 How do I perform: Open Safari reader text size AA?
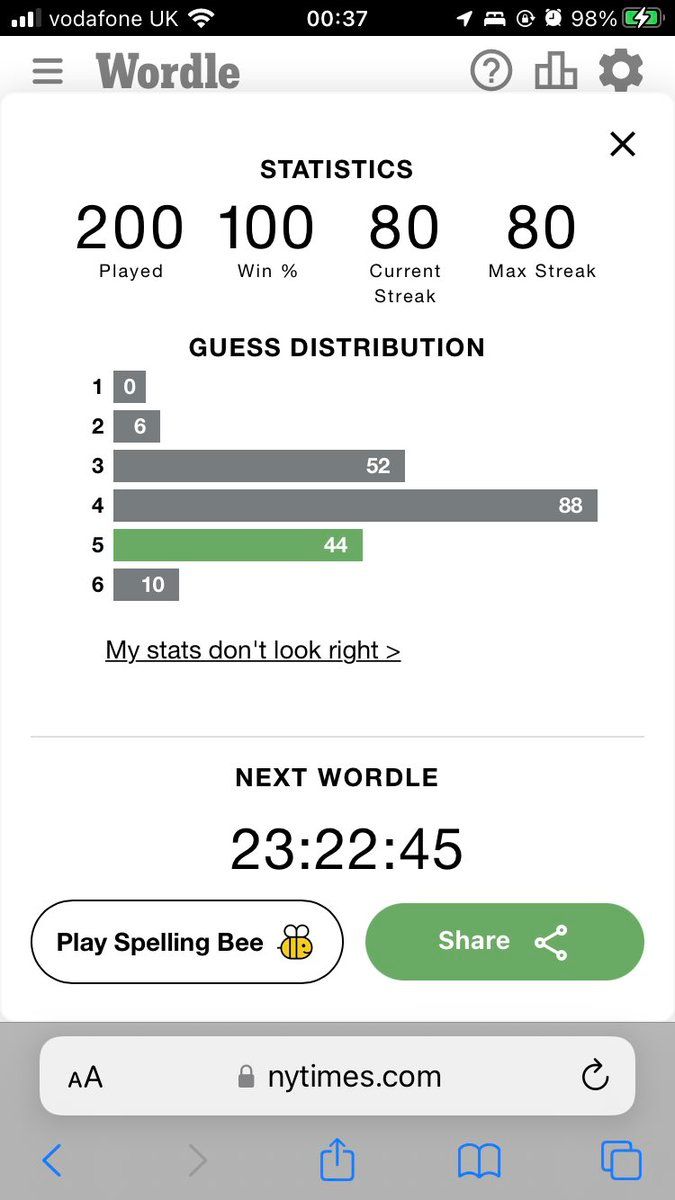pos(85,1077)
